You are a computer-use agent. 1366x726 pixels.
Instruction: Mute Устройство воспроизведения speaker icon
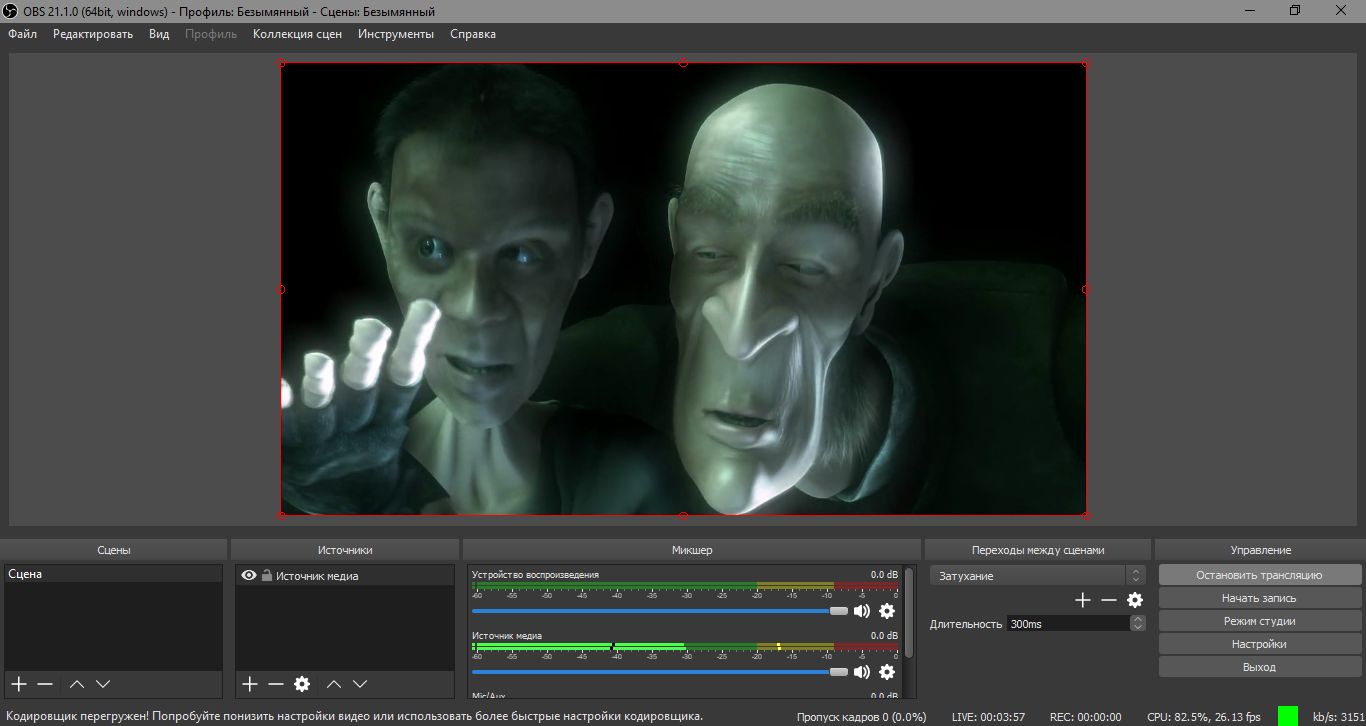(x=861, y=611)
